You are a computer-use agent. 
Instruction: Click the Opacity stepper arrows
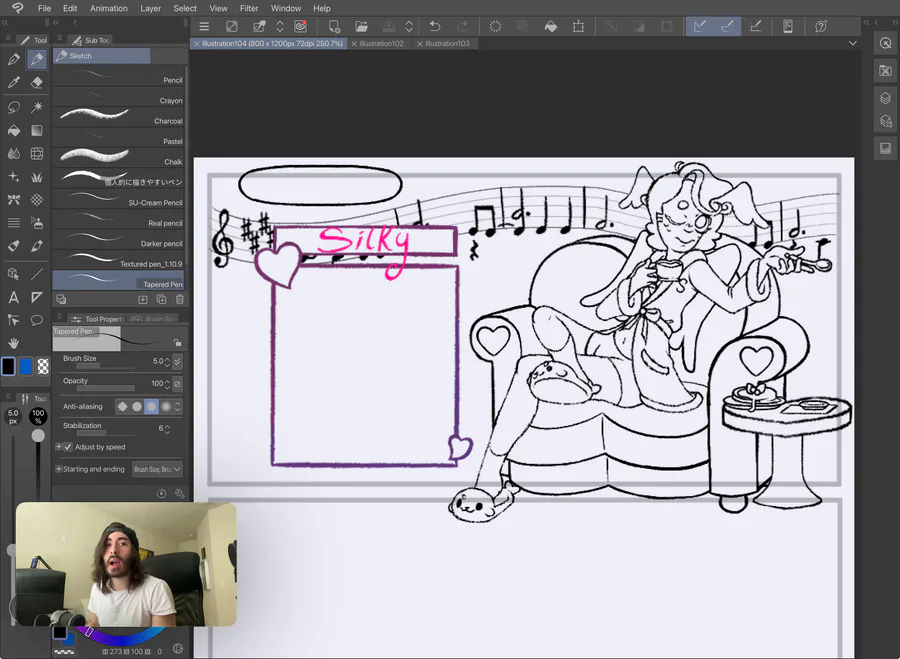pos(167,383)
